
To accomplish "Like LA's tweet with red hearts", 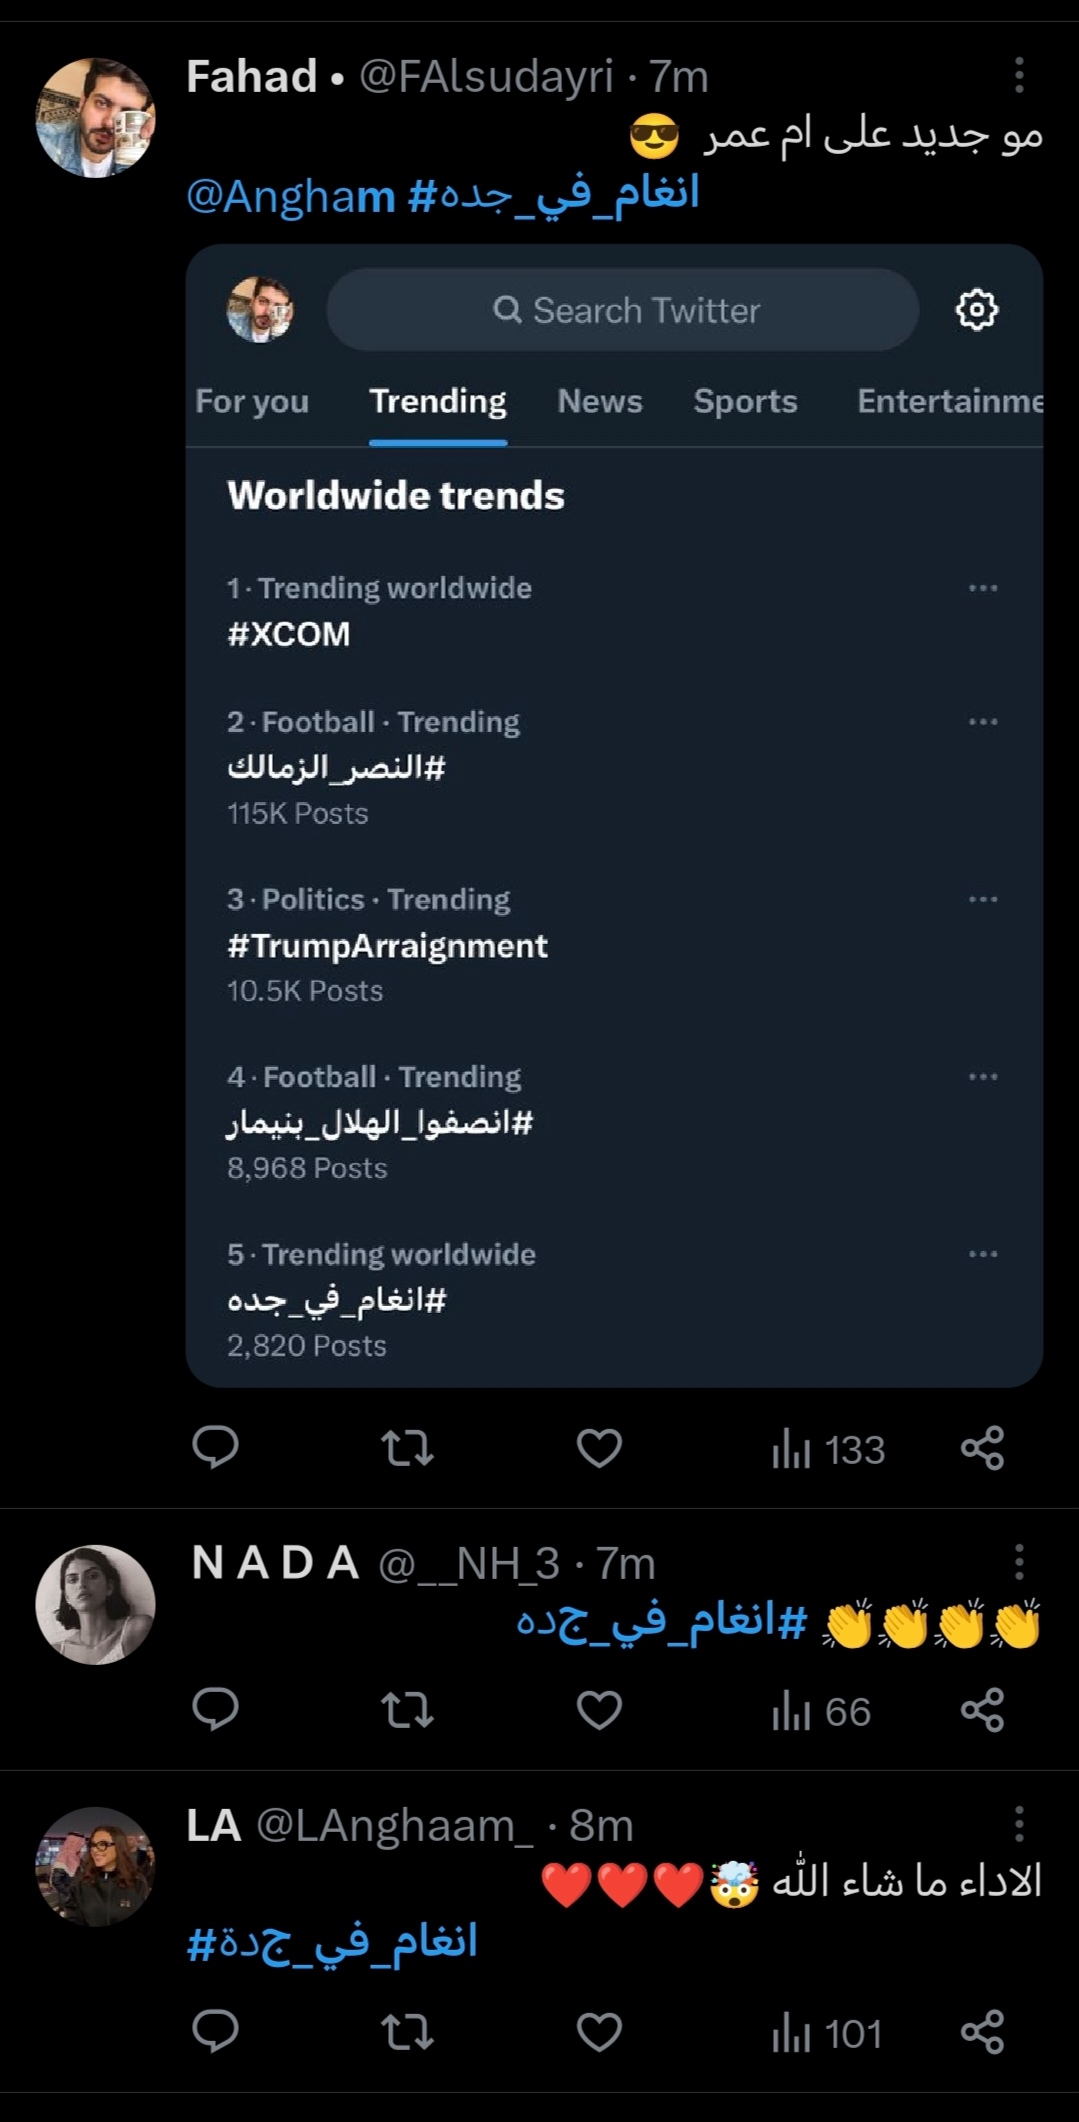I will 599,2032.
